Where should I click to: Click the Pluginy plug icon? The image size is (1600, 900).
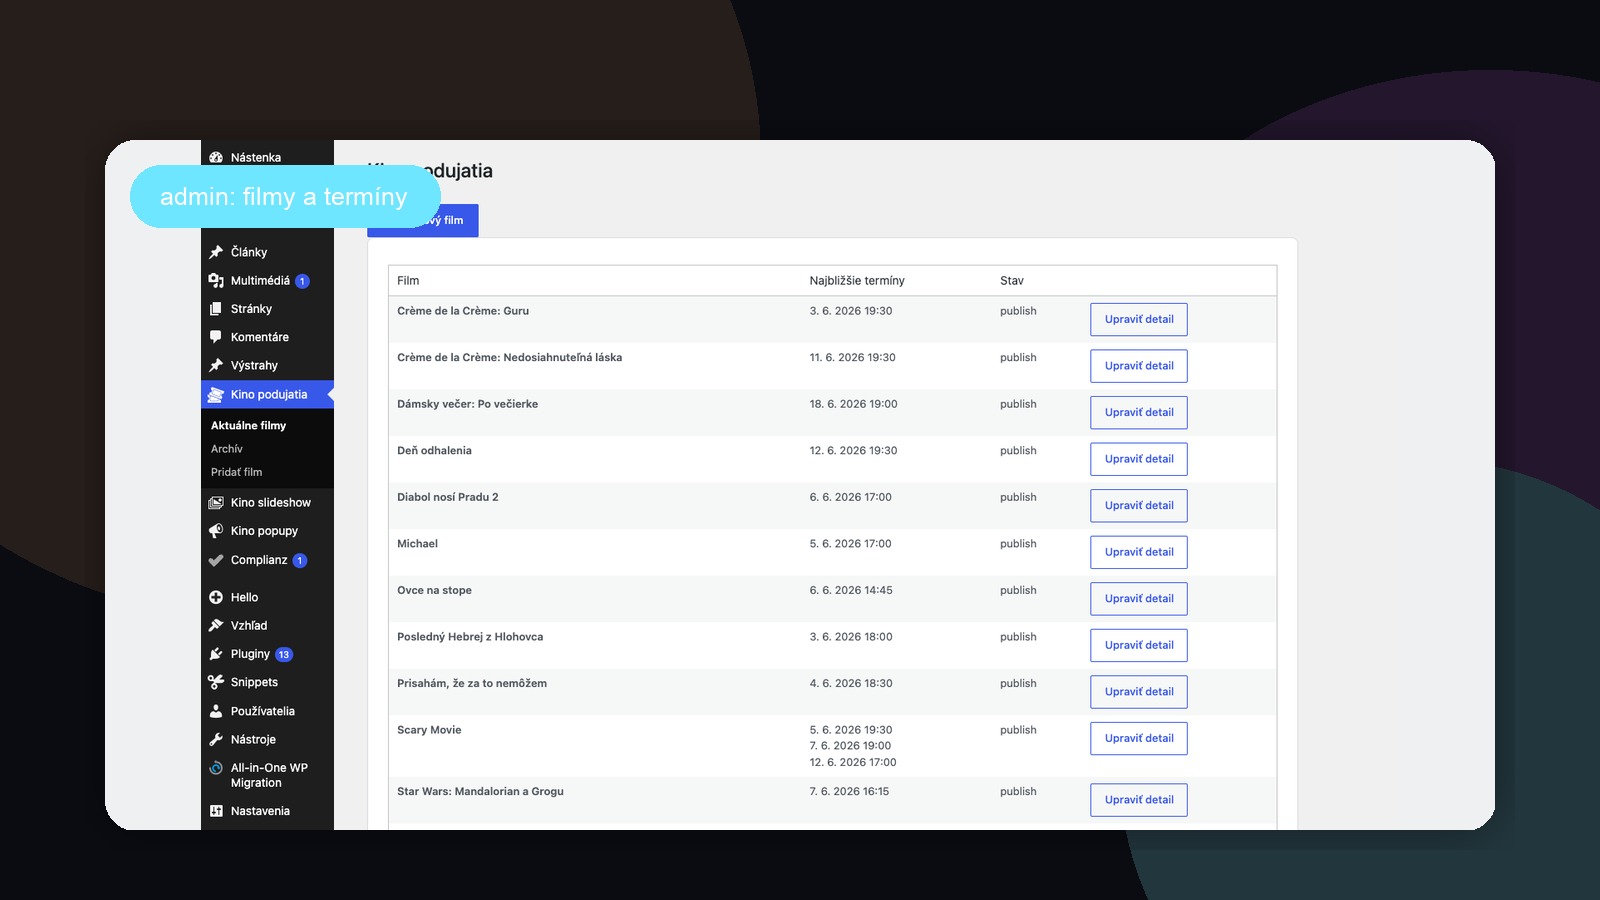coord(216,654)
